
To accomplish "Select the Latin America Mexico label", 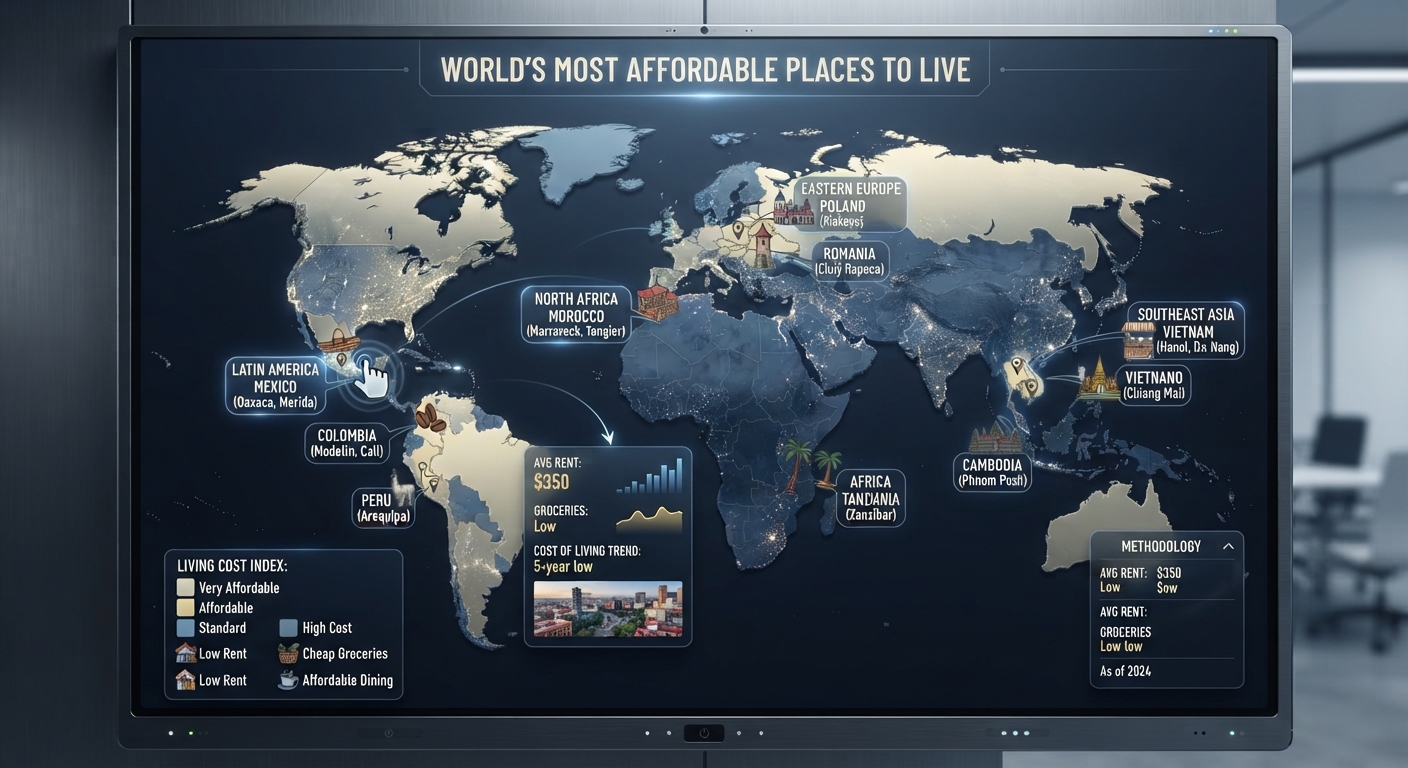I will tap(275, 386).
